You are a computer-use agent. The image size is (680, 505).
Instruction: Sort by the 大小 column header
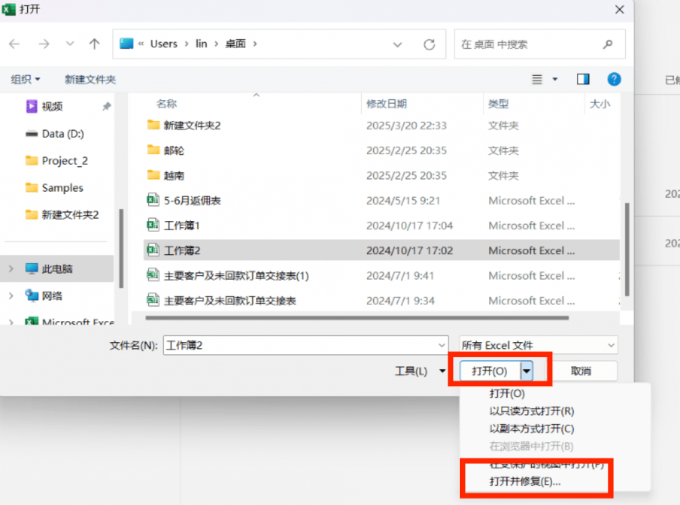(x=600, y=104)
